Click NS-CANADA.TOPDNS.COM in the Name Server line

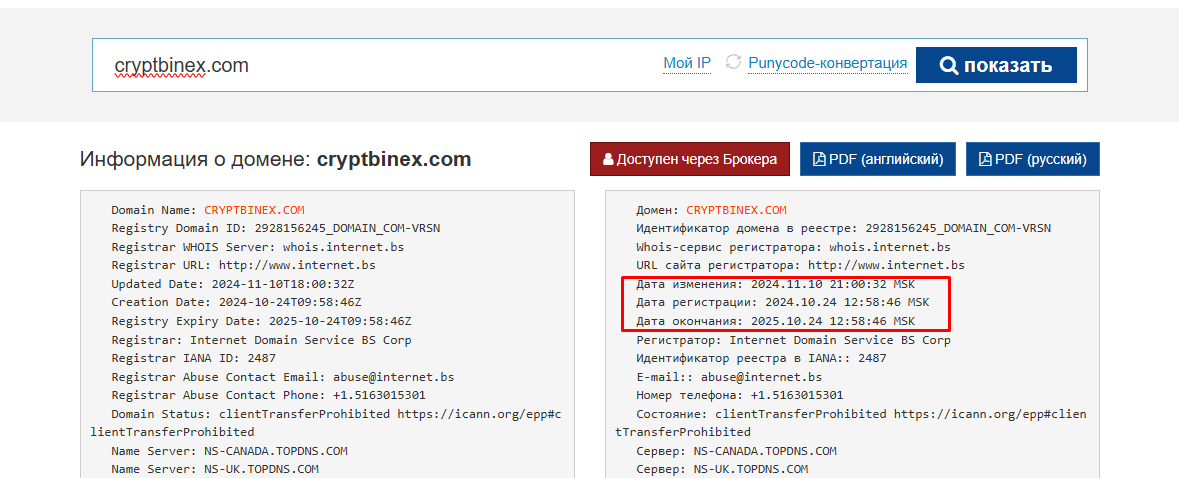pyautogui.click(x=275, y=451)
